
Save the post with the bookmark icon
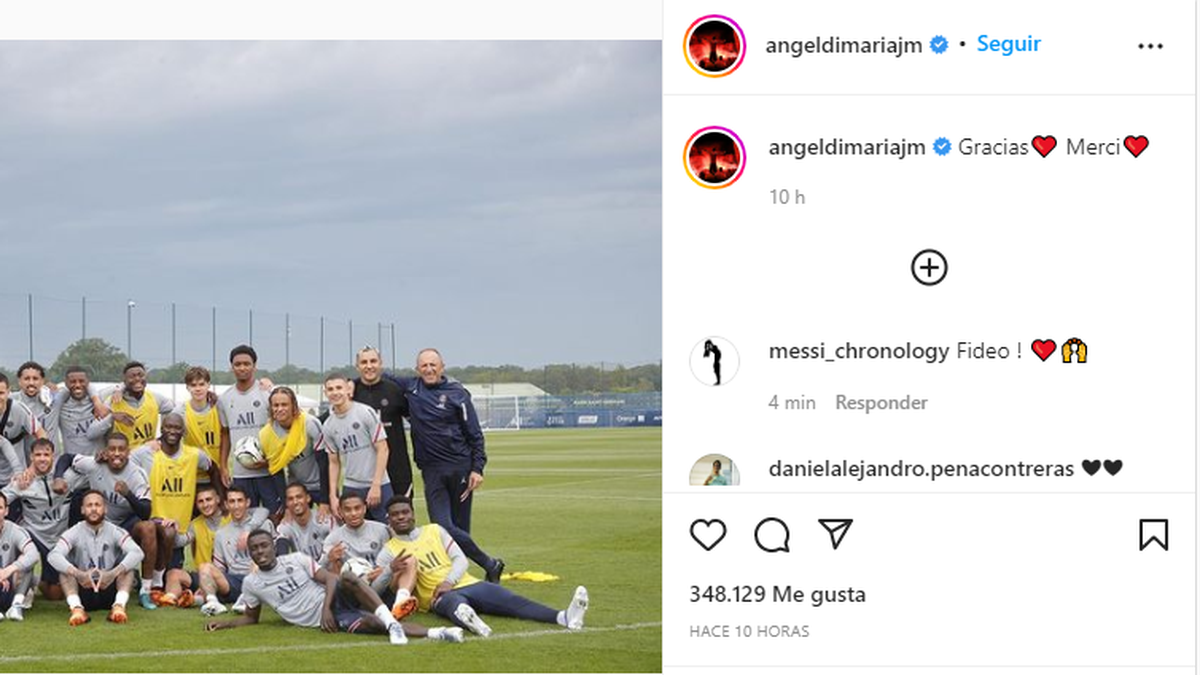click(1153, 535)
